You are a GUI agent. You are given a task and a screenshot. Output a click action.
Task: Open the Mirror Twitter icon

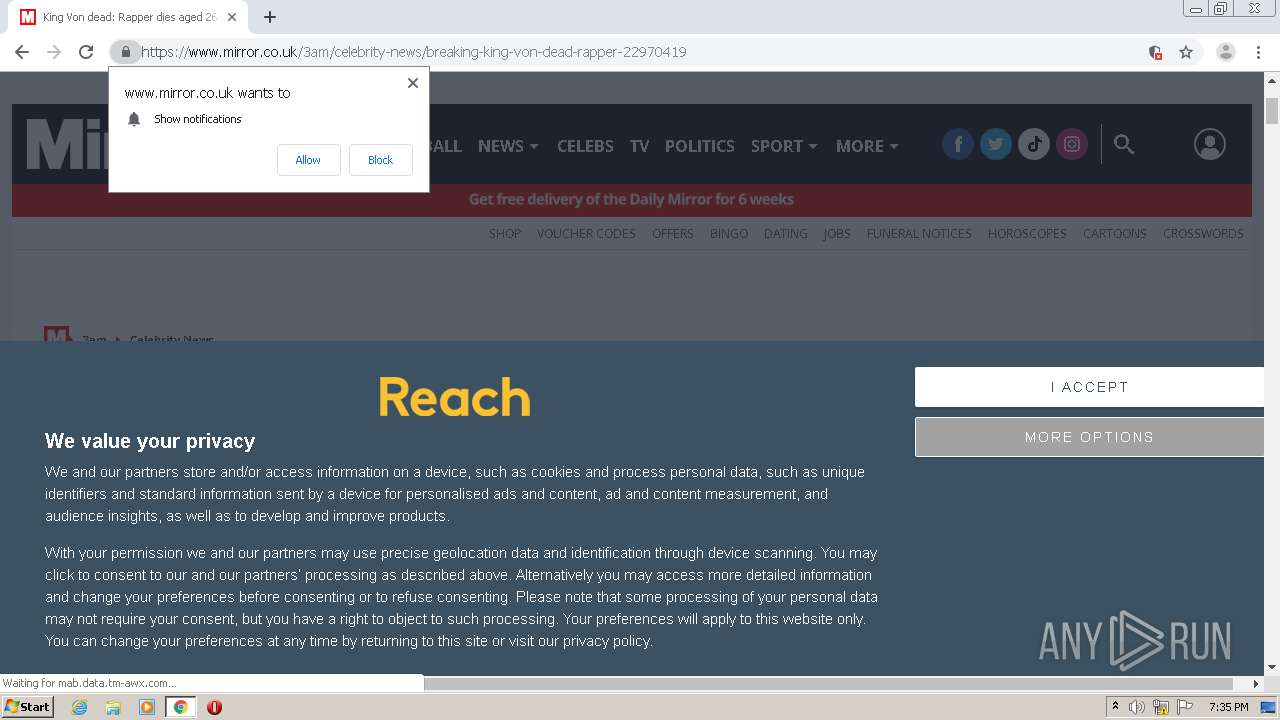click(x=996, y=144)
